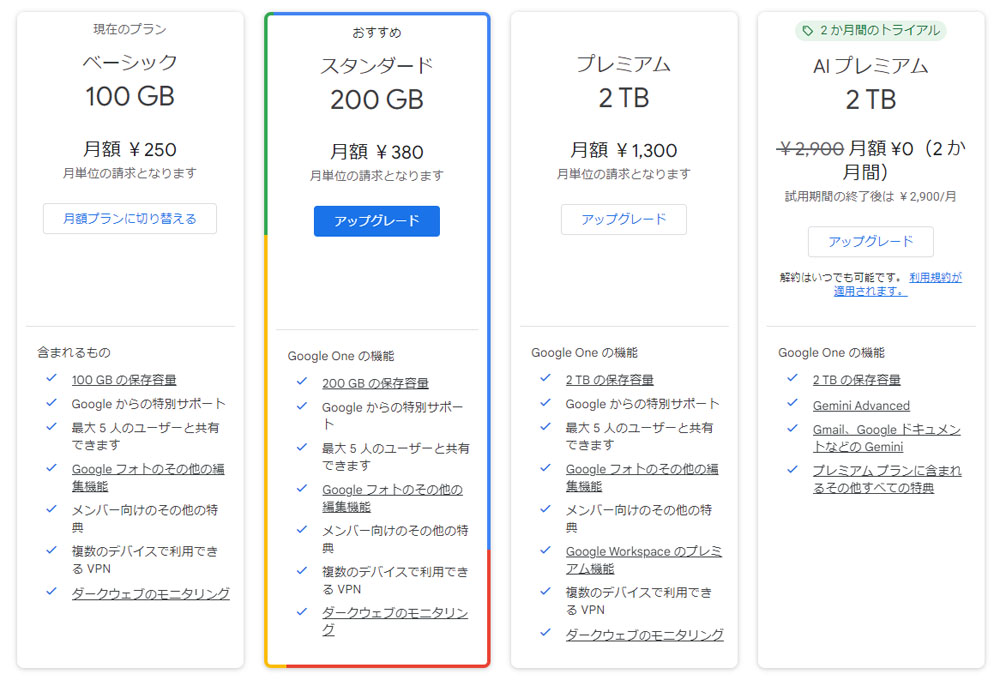Open the Gemini Advanced link
Screen dimensions: 1000x680
861,406
